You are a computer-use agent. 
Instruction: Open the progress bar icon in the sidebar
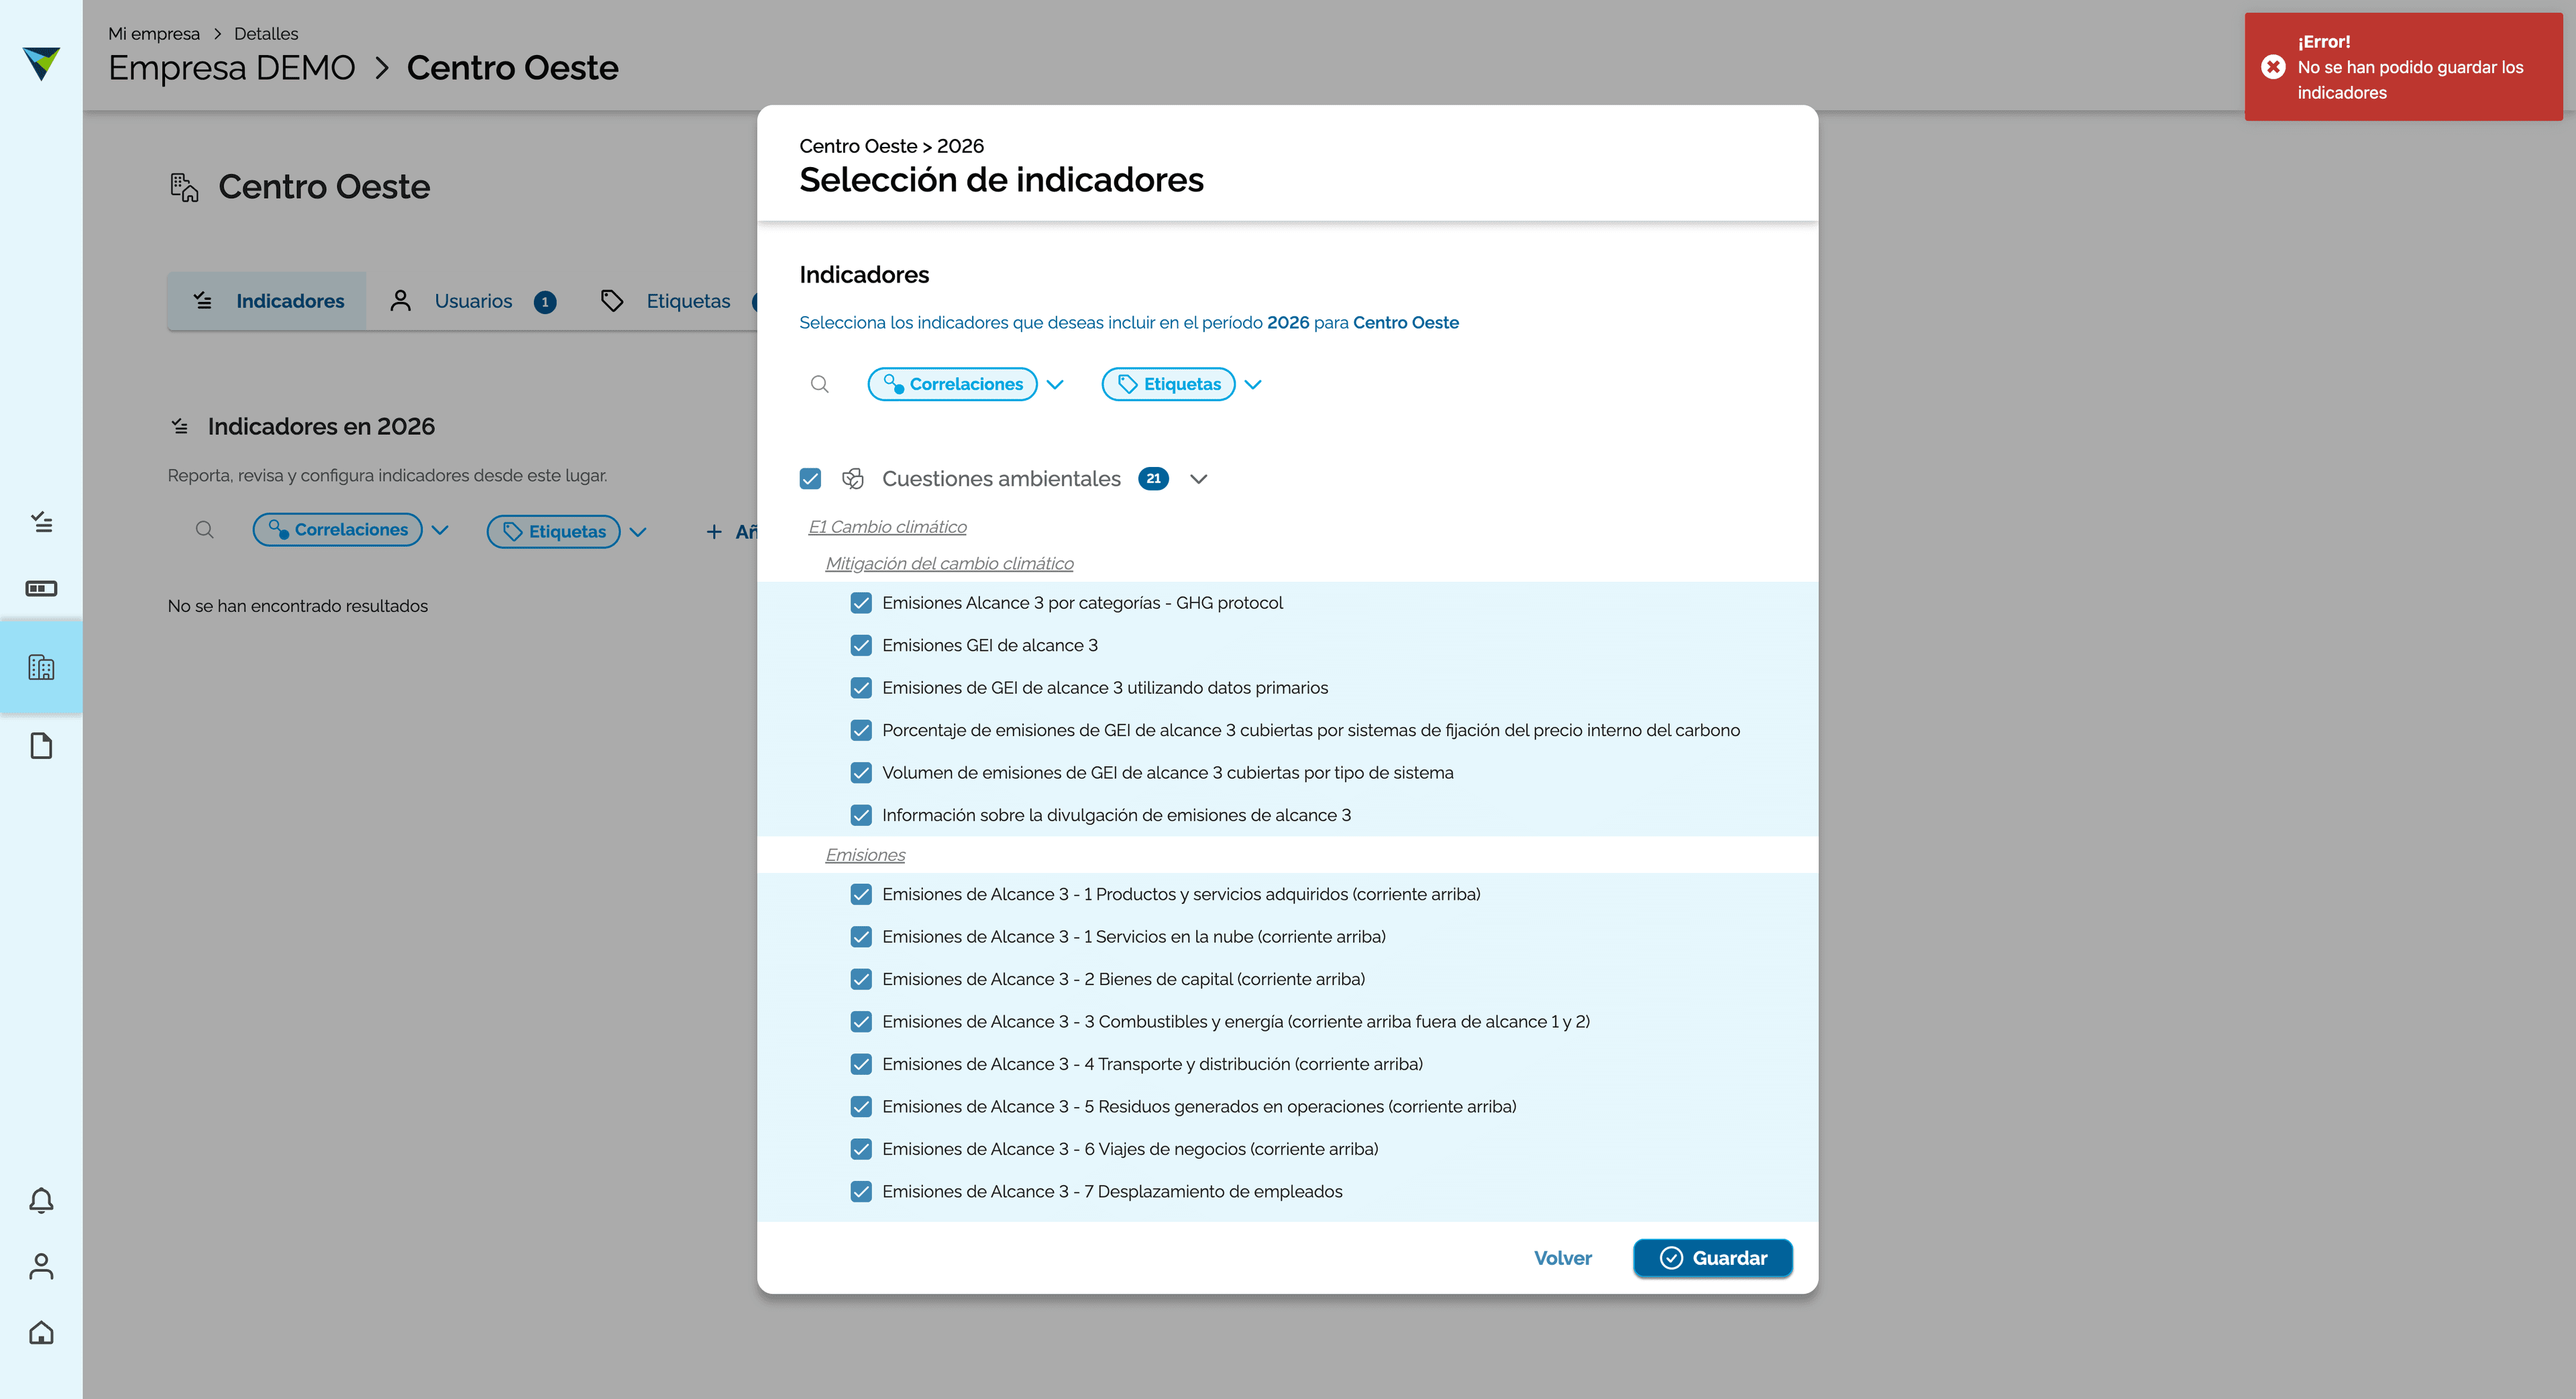pos(41,588)
